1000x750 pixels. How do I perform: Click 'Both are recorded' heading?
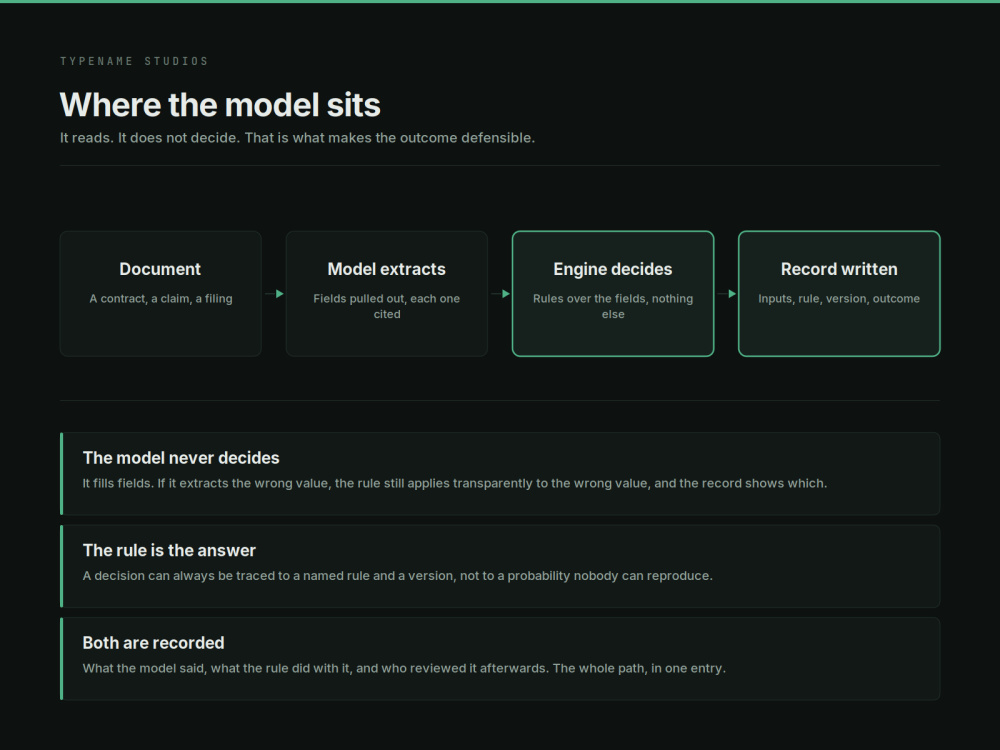pyautogui.click(x=153, y=643)
